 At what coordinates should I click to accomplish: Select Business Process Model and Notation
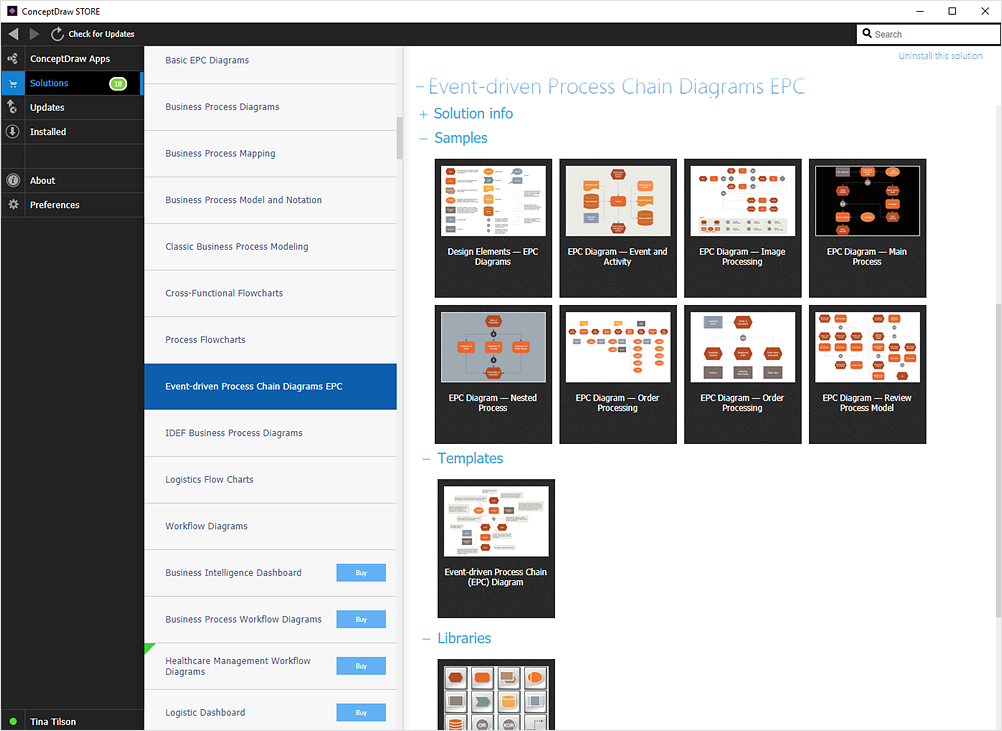click(x=270, y=201)
